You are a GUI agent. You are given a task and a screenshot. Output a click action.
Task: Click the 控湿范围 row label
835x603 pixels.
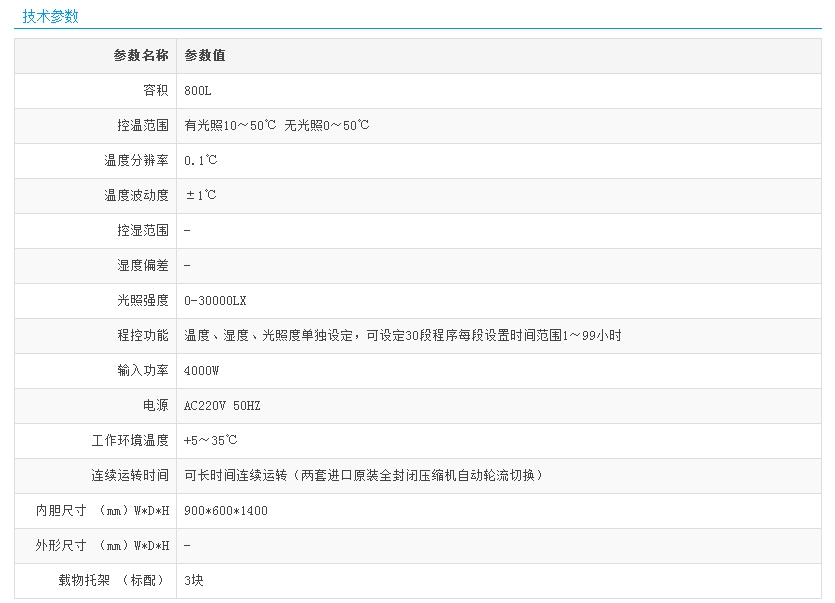[142, 231]
